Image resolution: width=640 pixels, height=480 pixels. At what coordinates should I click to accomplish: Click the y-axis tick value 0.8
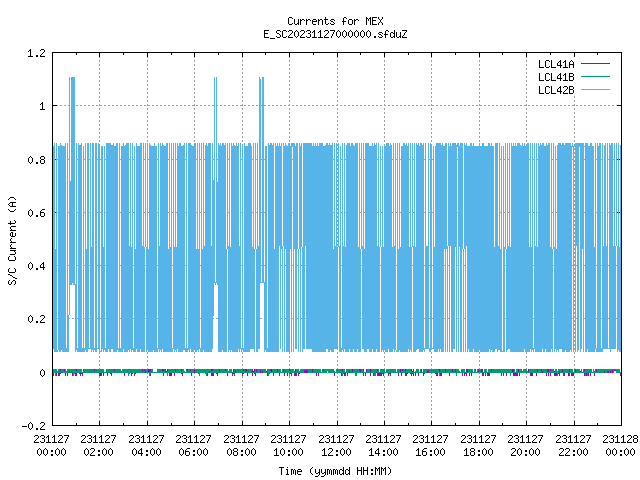coord(36,160)
